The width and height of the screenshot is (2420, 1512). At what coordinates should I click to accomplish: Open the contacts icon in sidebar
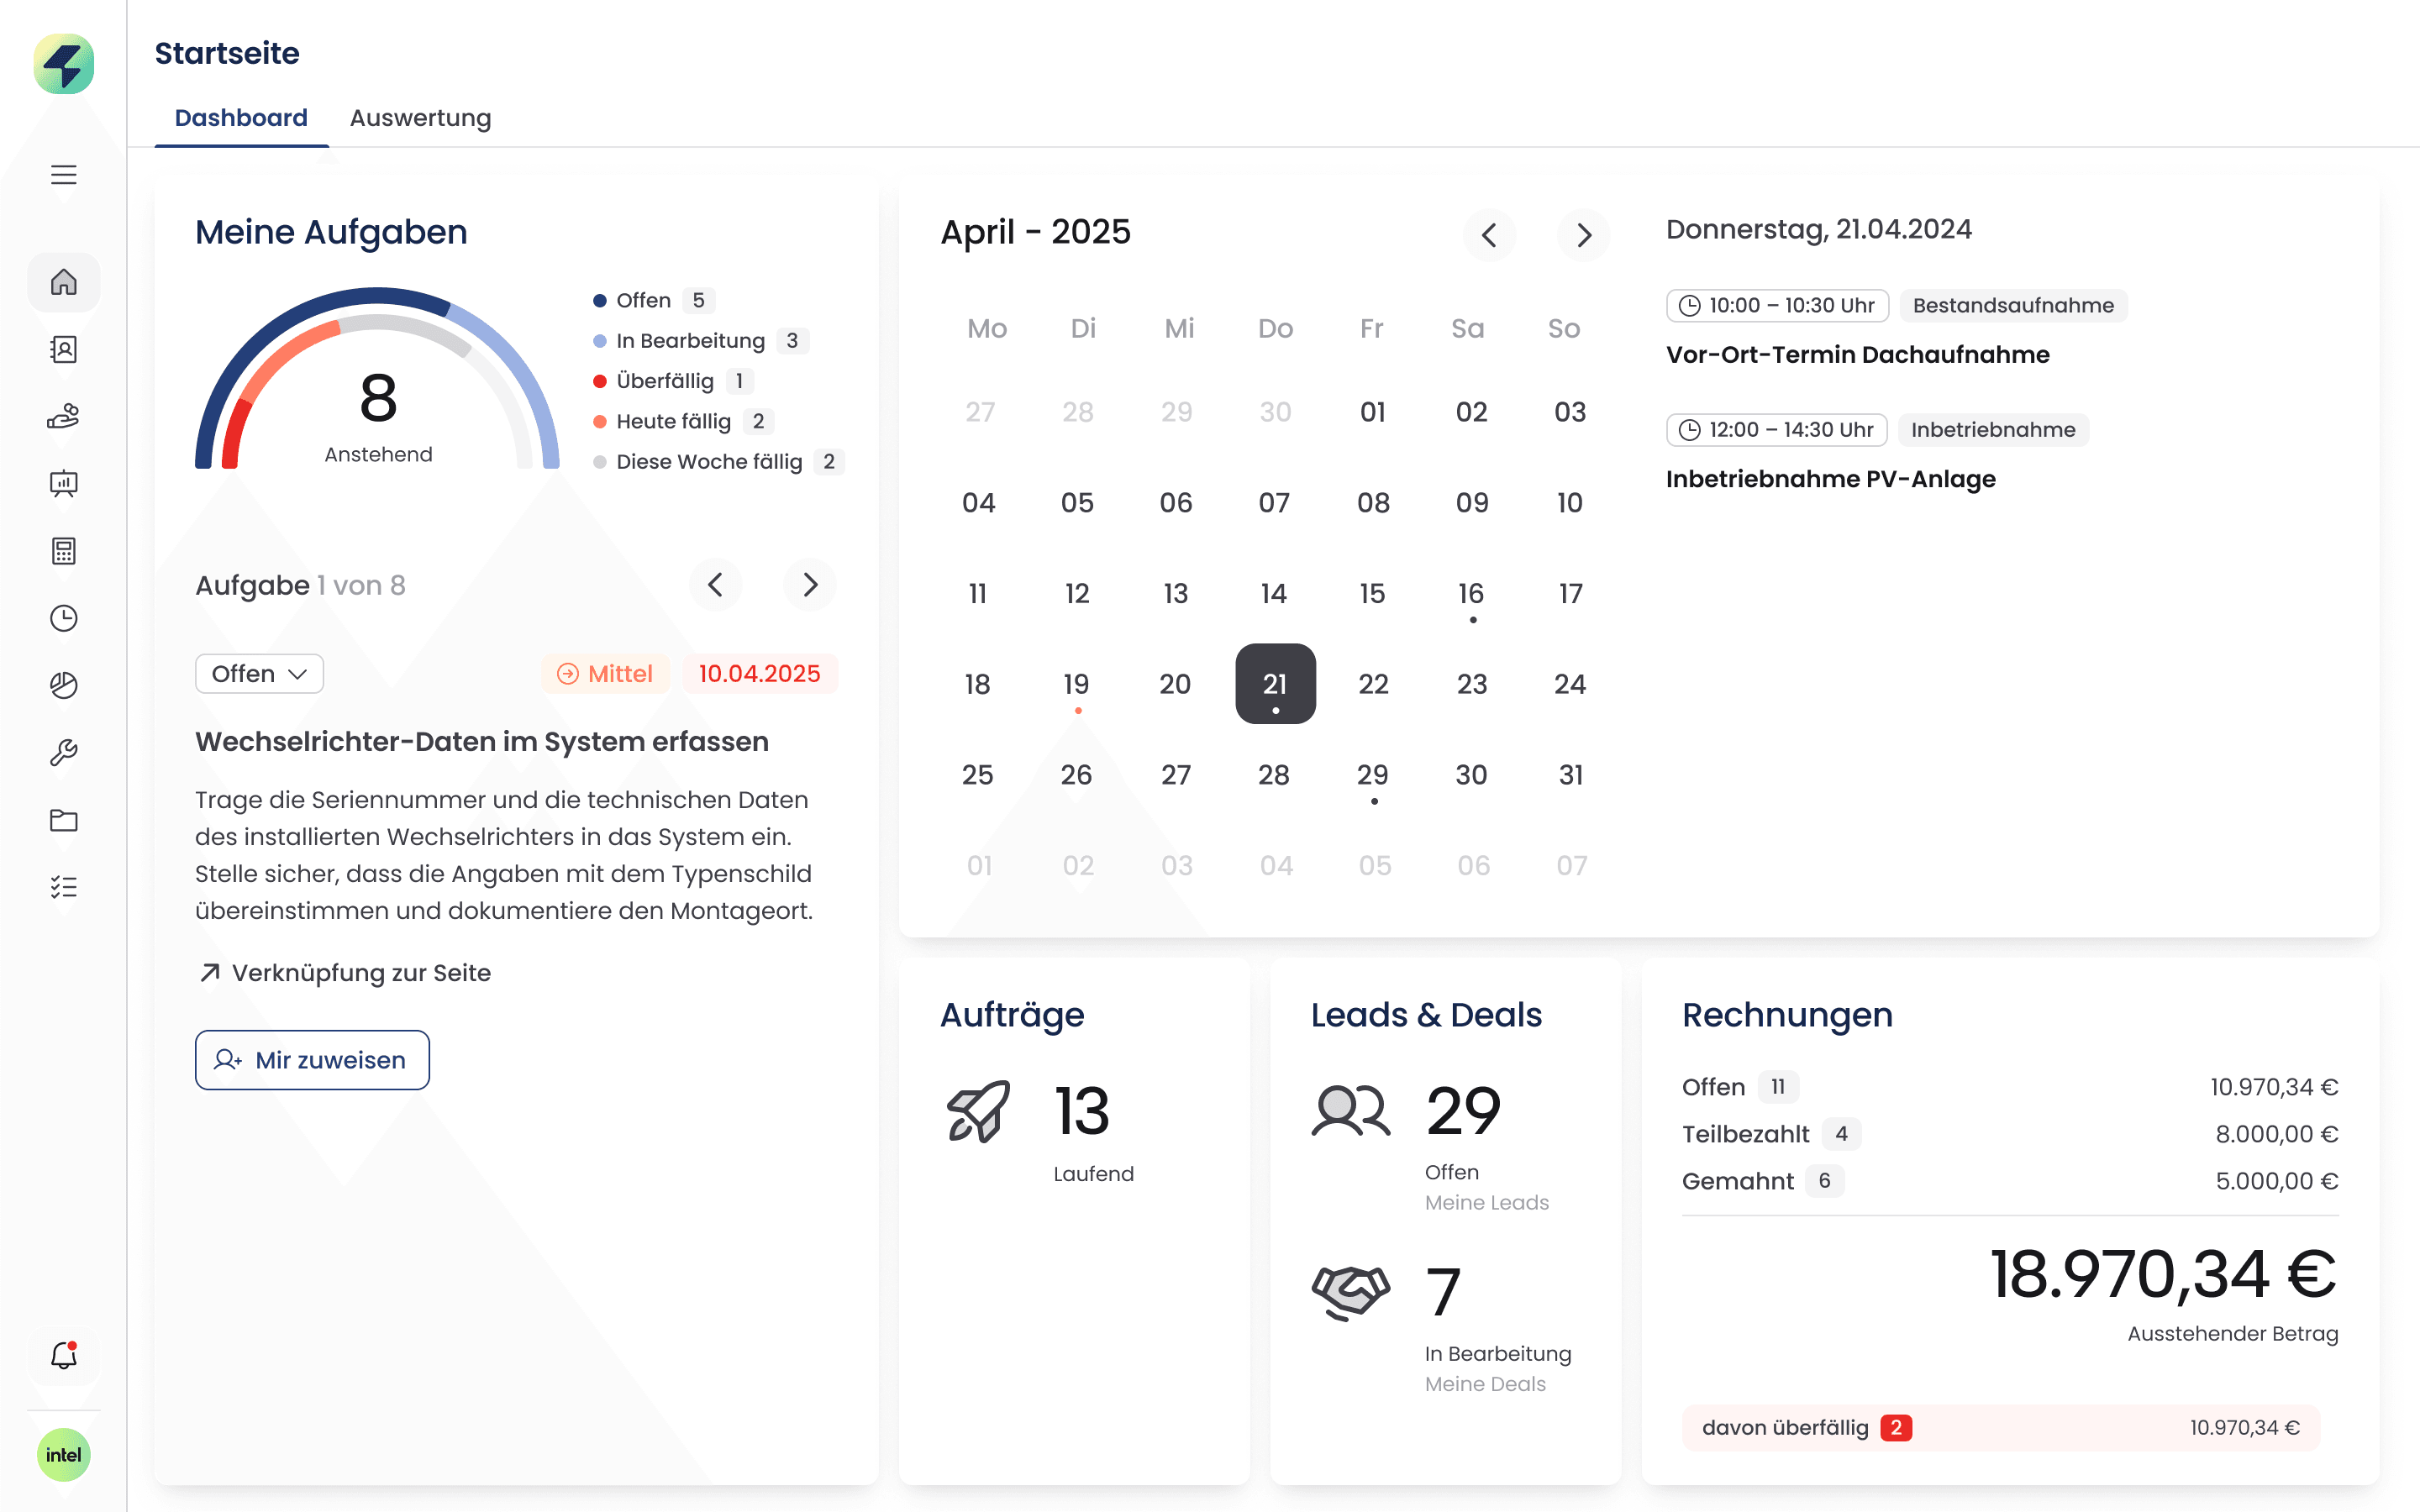pyautogui.click(x=63, y=349)
